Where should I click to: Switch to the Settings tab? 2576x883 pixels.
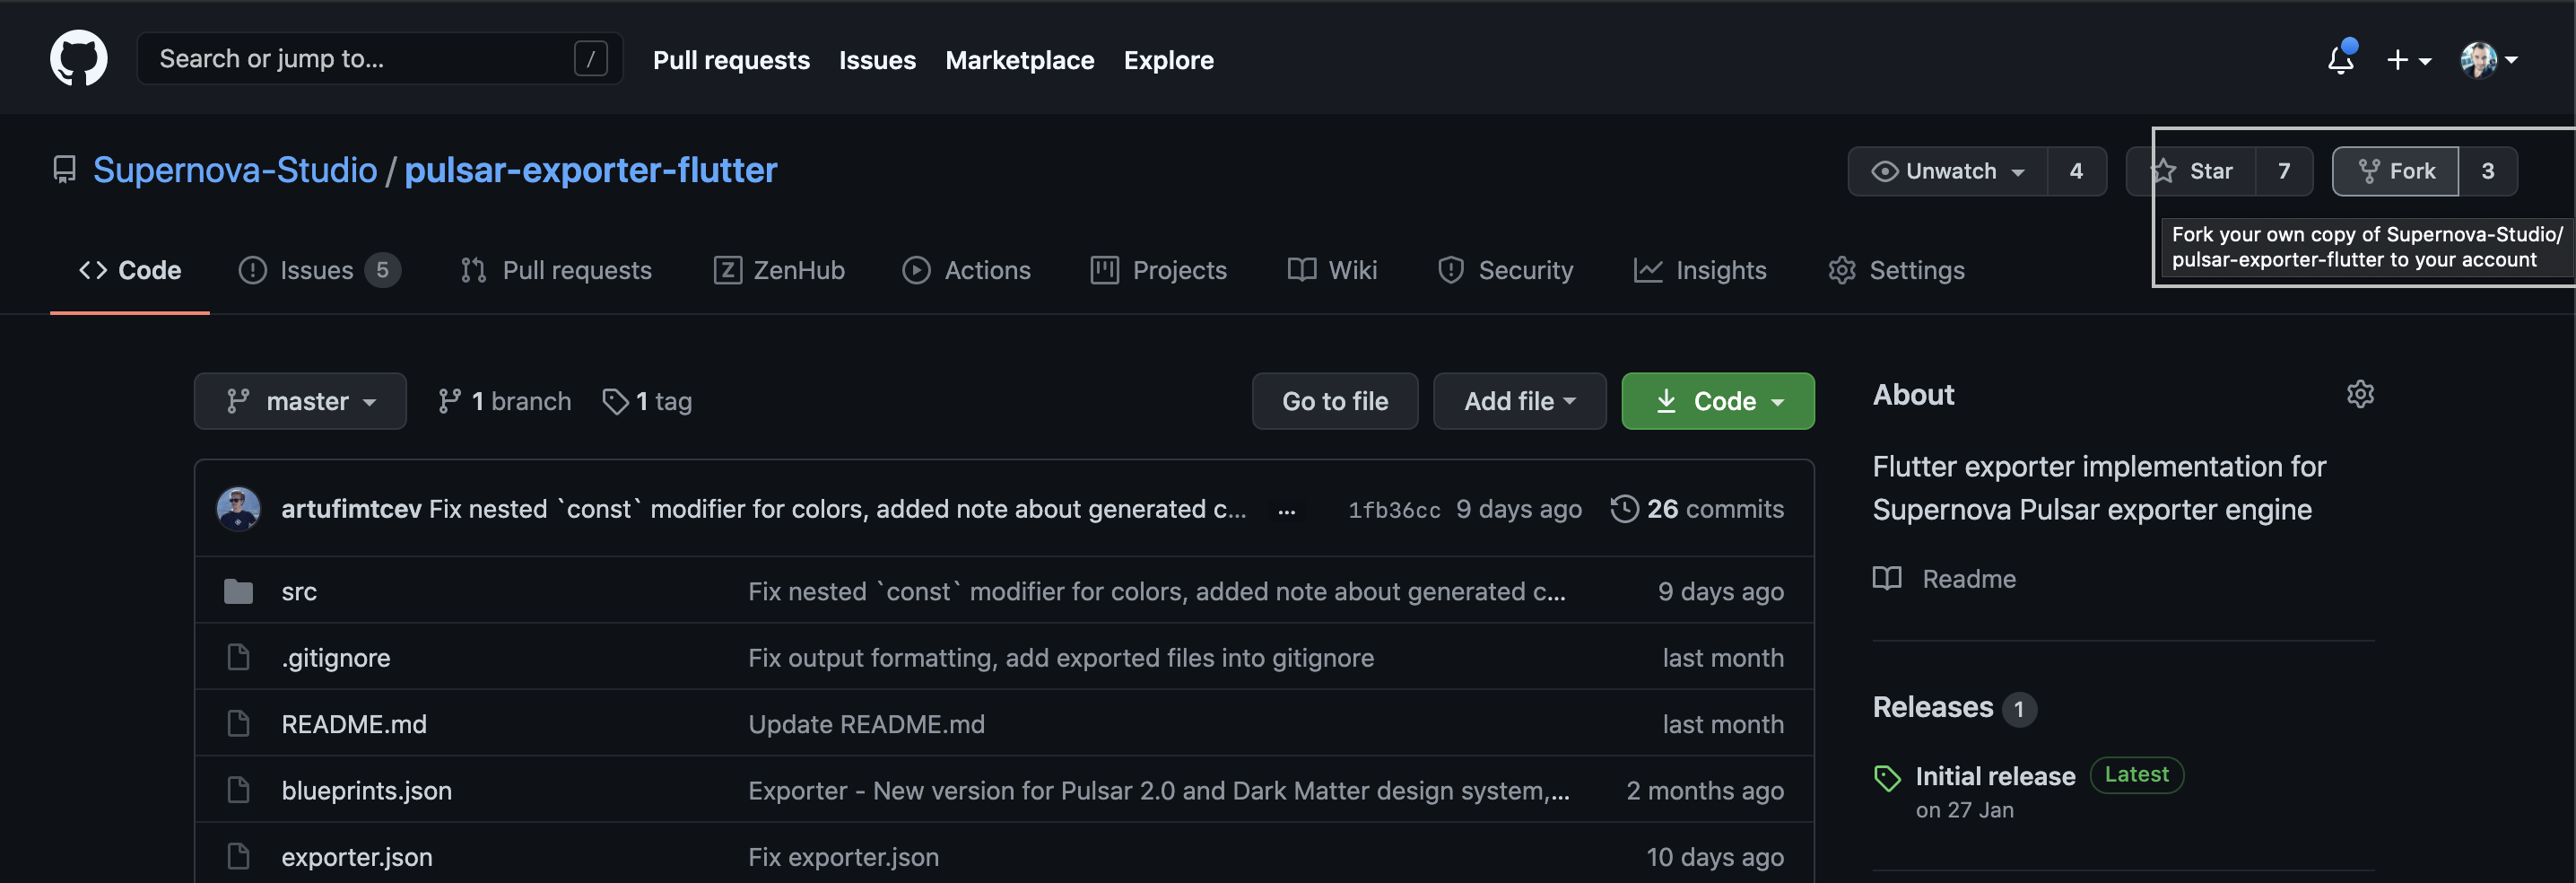coord(1896,270)
